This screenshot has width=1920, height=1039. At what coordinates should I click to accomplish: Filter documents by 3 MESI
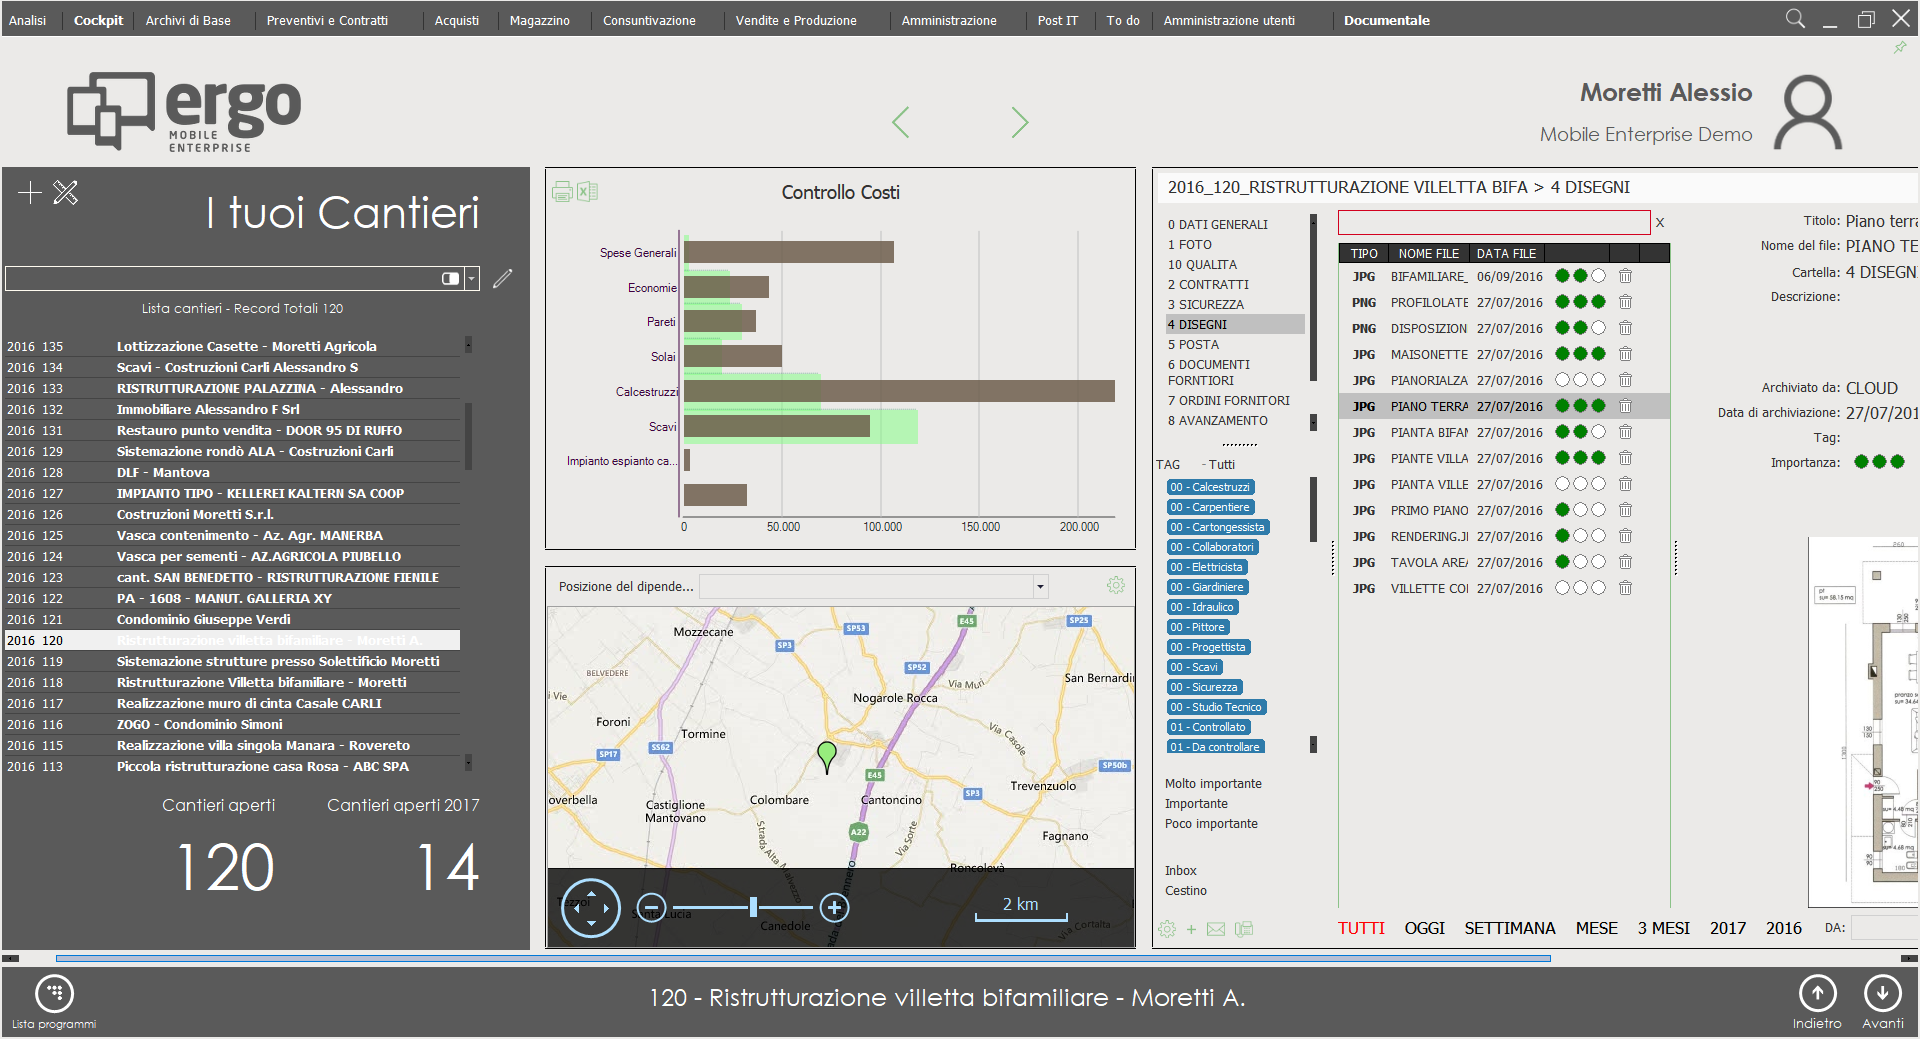pos(1663,928)
